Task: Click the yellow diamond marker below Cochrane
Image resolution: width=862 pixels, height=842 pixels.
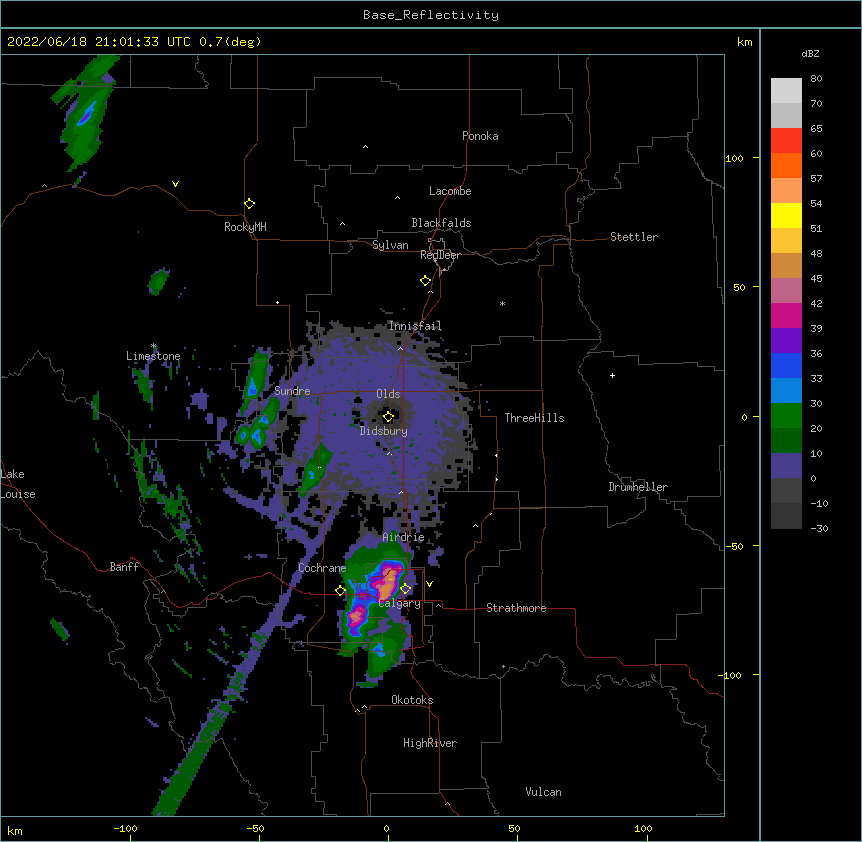Action: click(x=340, y=591)
